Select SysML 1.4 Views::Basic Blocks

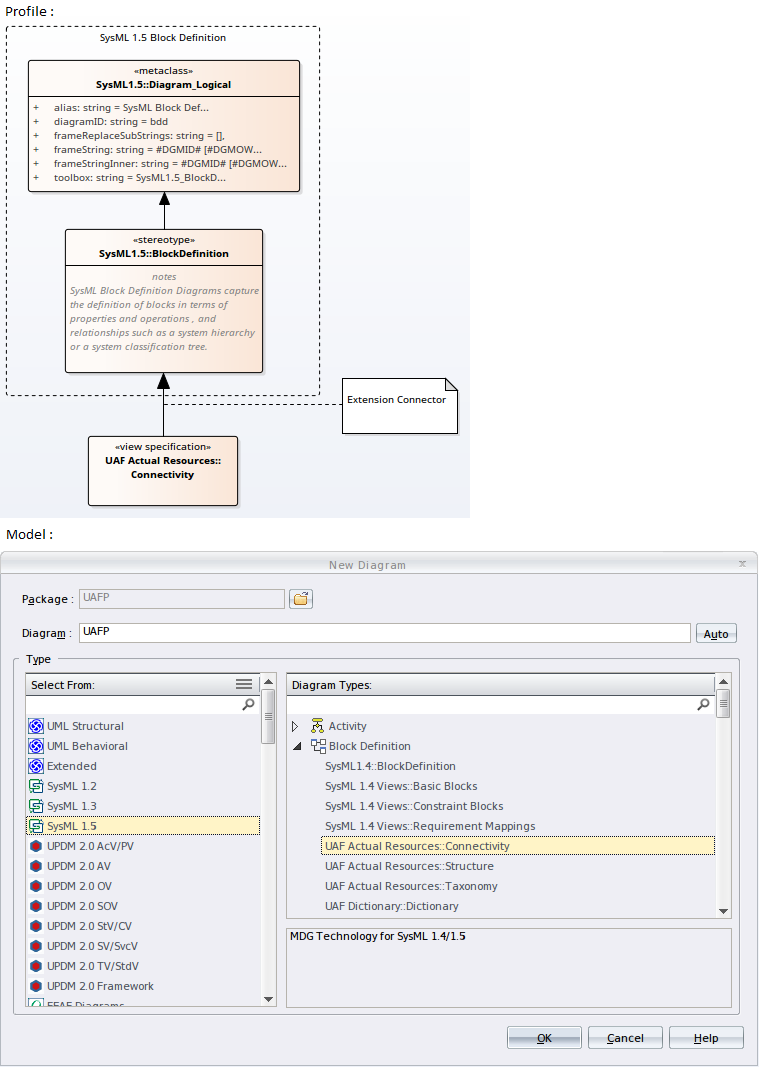[x=400, y=786]
